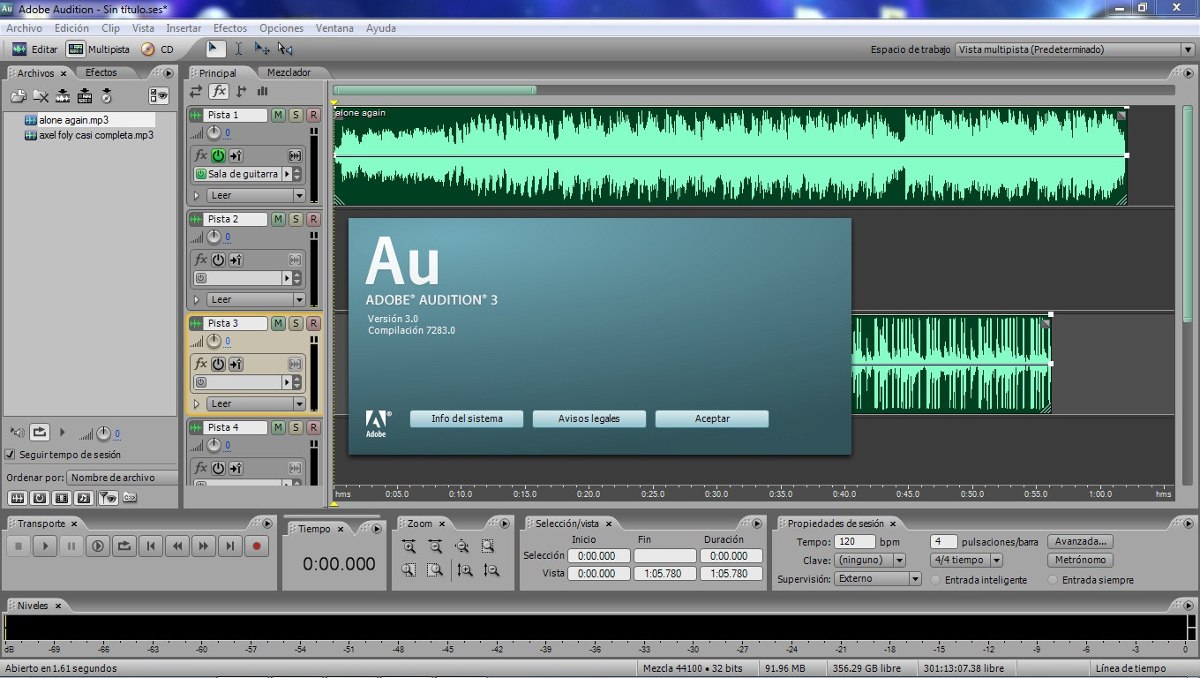The image size is (1200, 678).
Task: Switch to the Mezclador tab
Action: point(289,72)
